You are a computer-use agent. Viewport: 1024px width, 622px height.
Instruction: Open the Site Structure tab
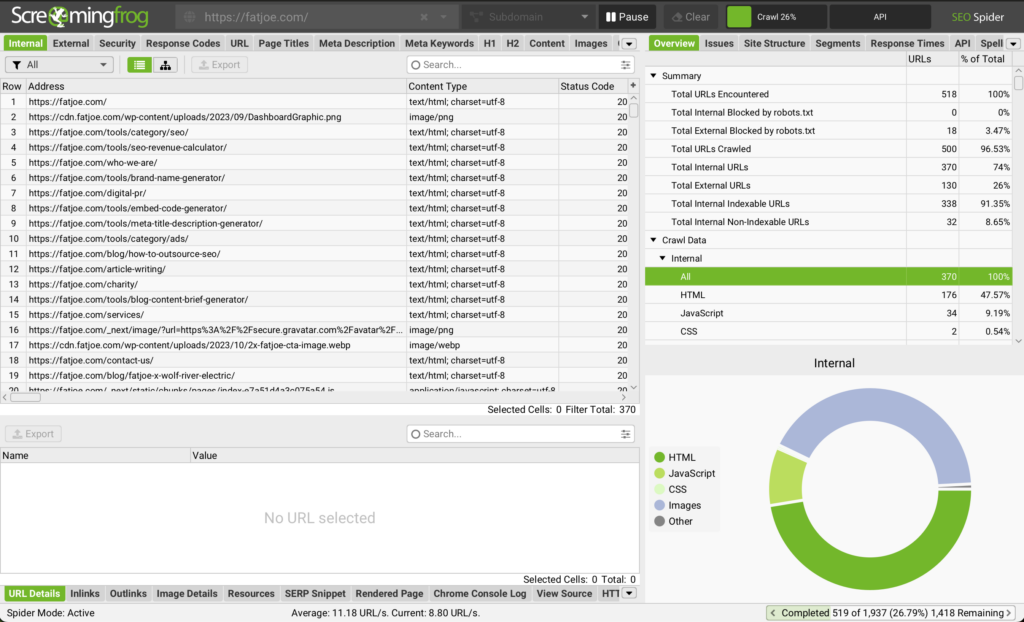click(x=775, y=43)
